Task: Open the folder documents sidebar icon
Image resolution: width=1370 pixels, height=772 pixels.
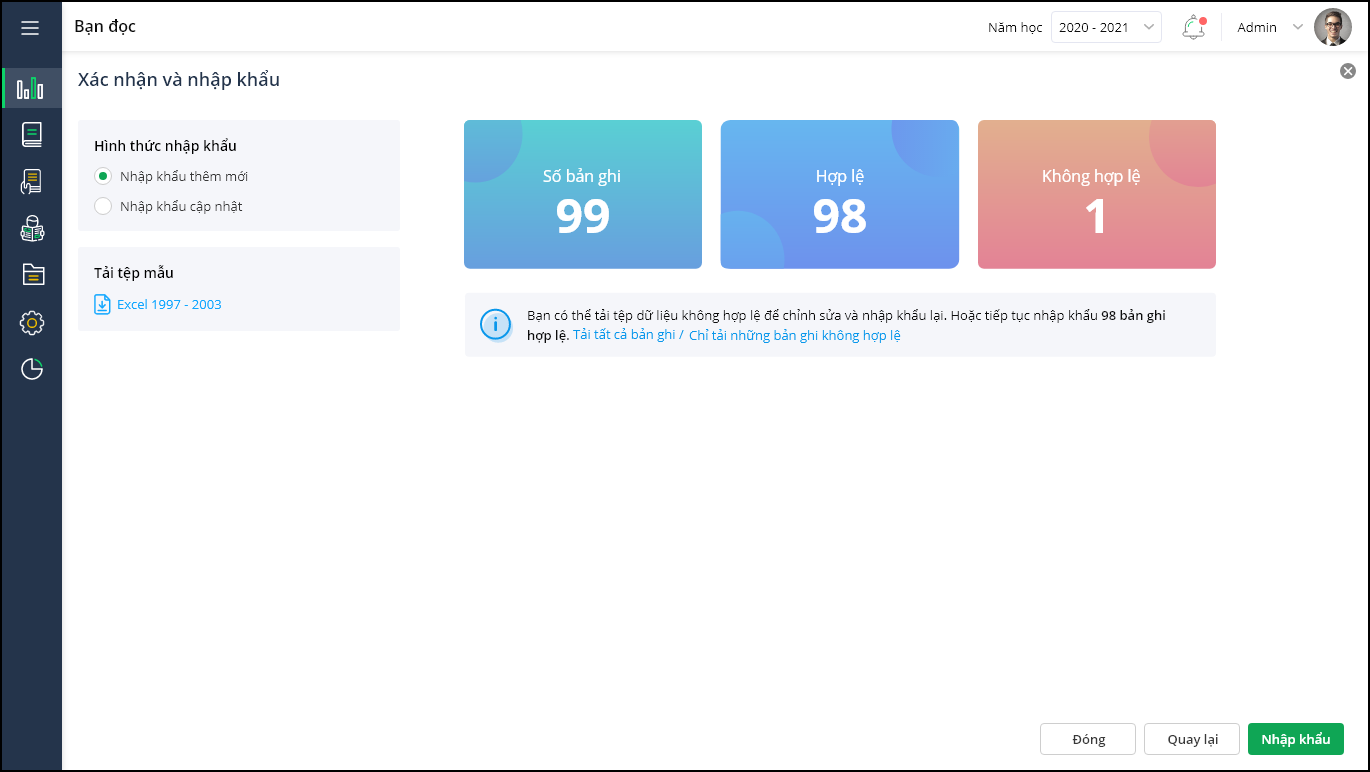Action: [x=32, y=275]
